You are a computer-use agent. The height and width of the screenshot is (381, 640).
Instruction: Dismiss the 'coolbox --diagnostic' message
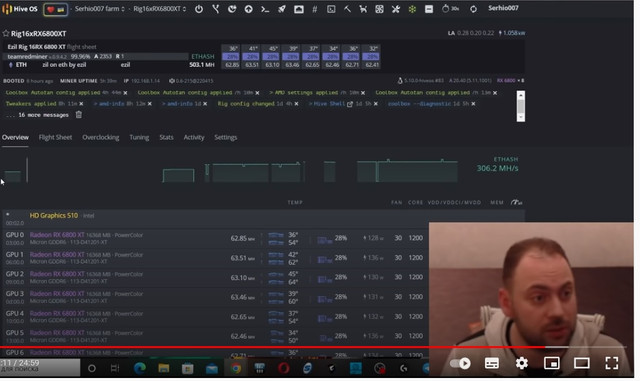pyautogui.click(x=473, y=104)
